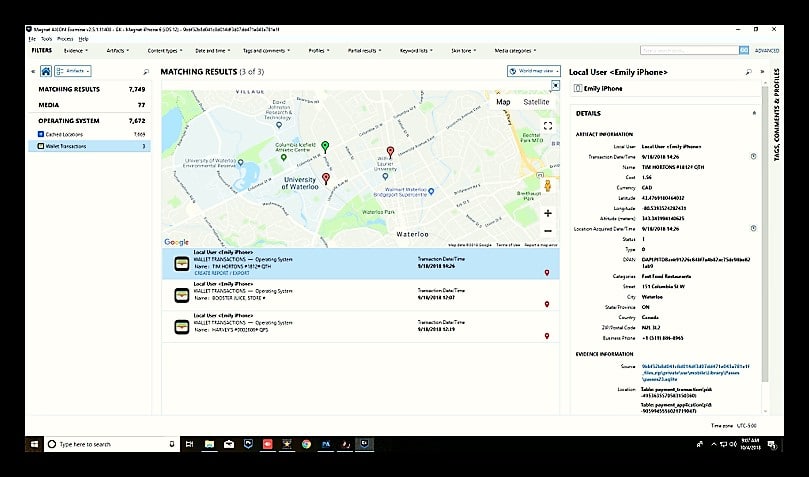
Task: Click the details panel vertical scrollbar
Action: coord(765,235)
